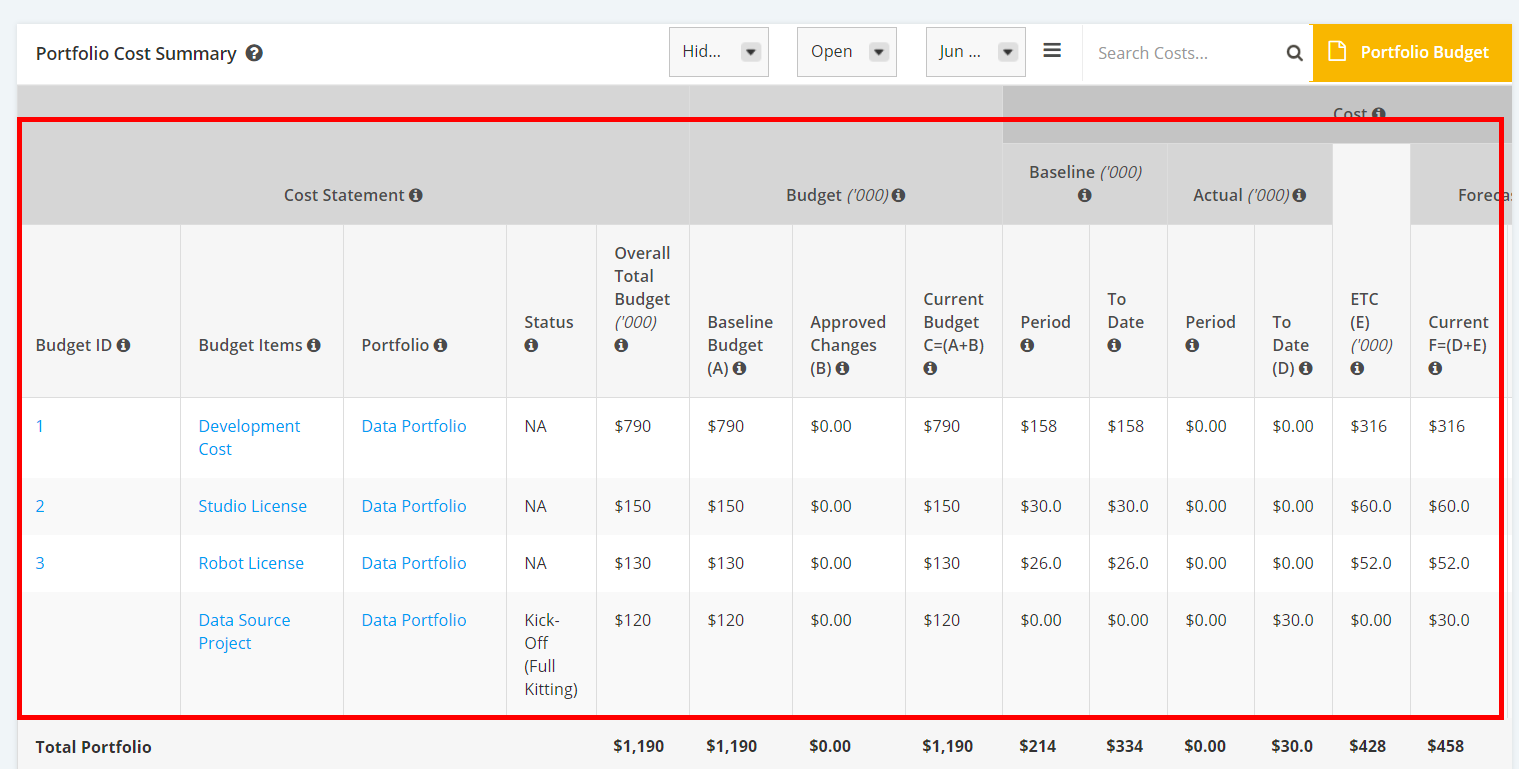Click info icon next to Budget ID
1519x769 pixels.
point(123,345)
